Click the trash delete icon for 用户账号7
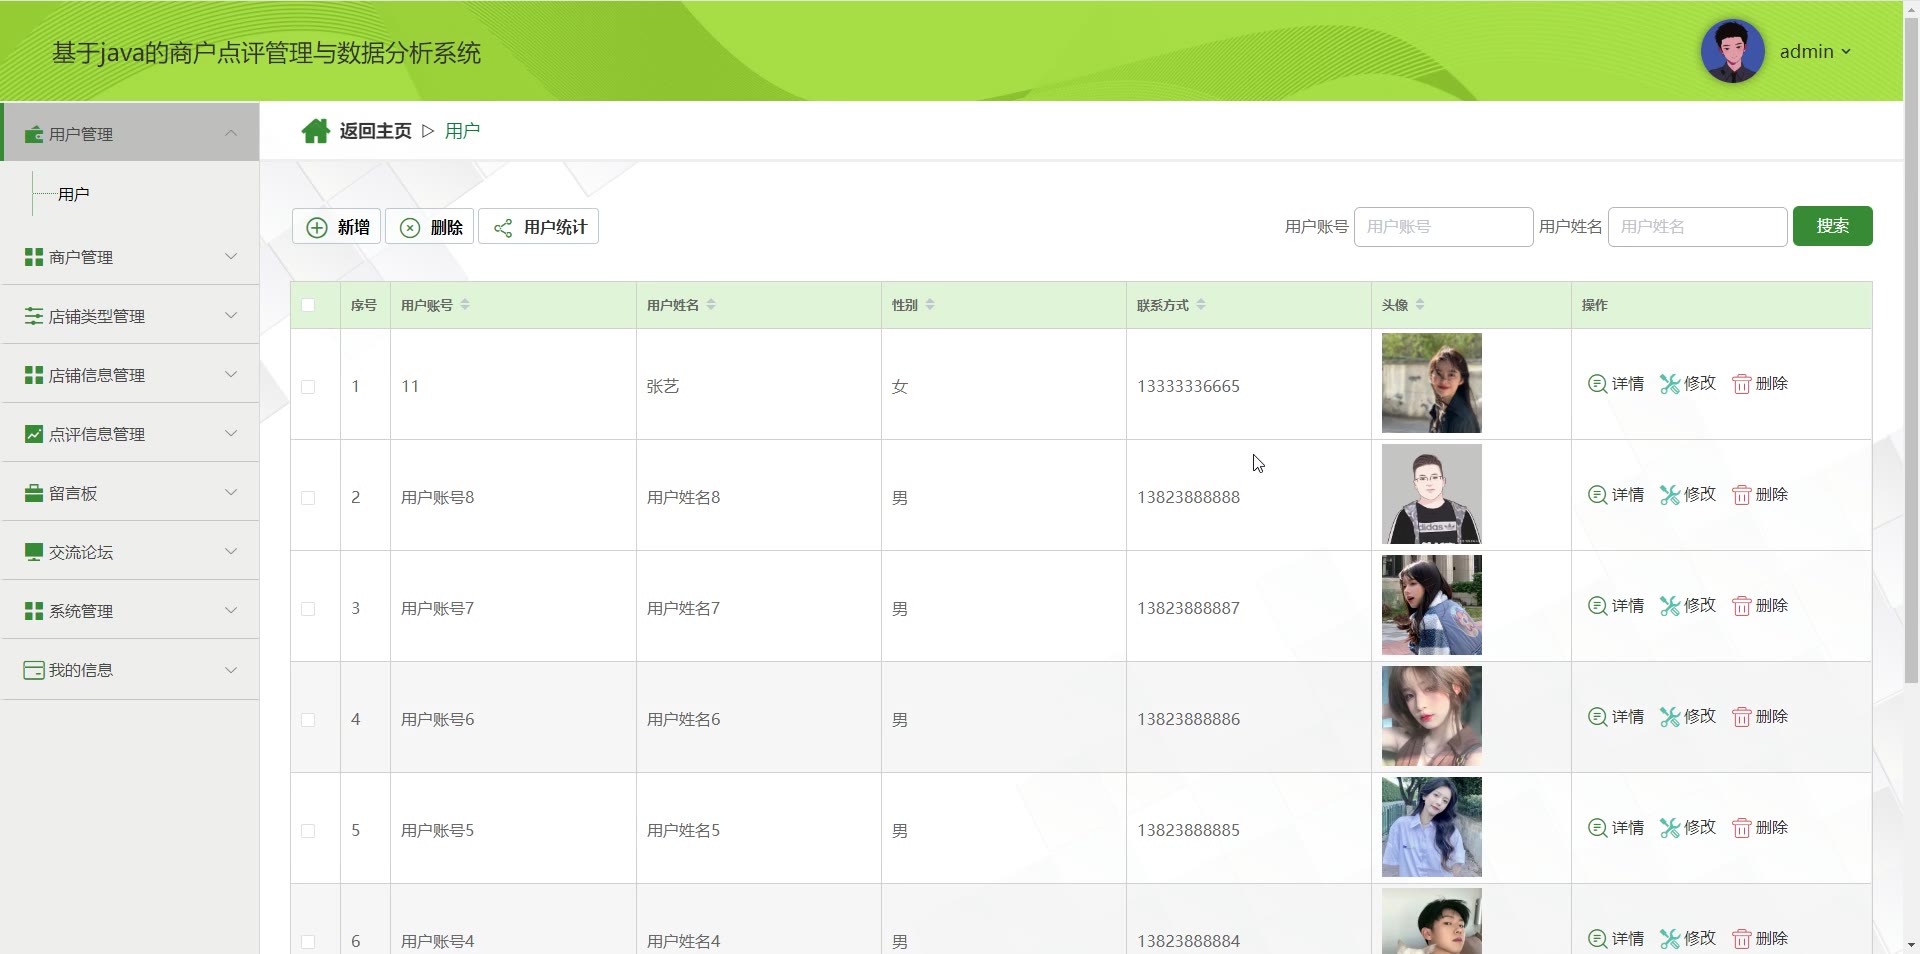The width and height of the screenshot is (1920, 954). tap(1741, 606)
